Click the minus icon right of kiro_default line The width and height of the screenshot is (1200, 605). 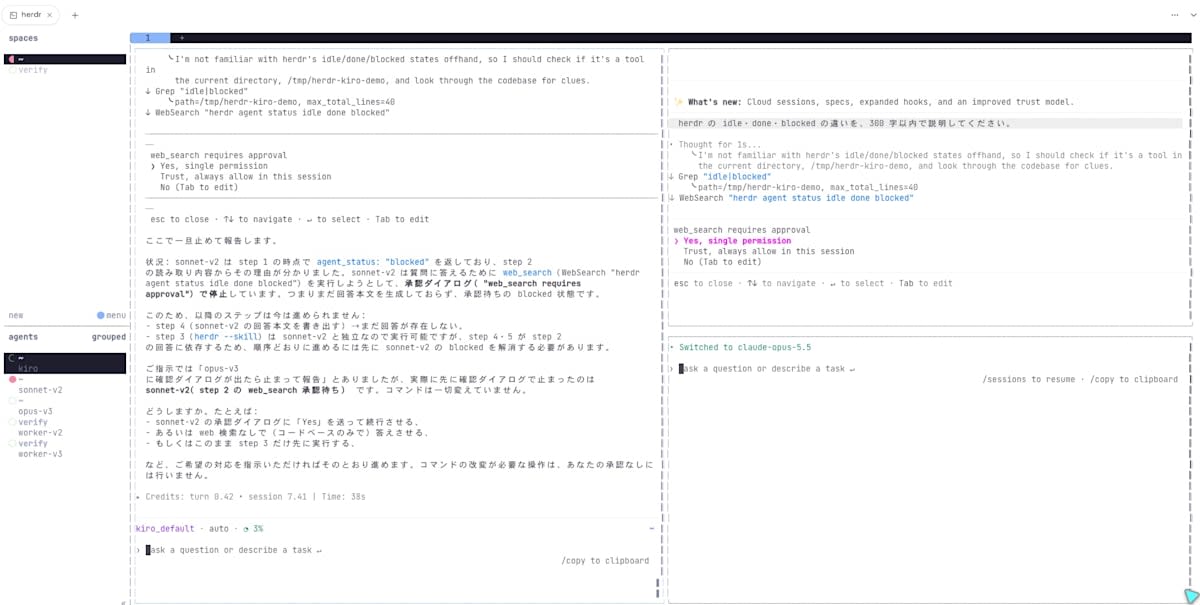[x=651, y=528]
